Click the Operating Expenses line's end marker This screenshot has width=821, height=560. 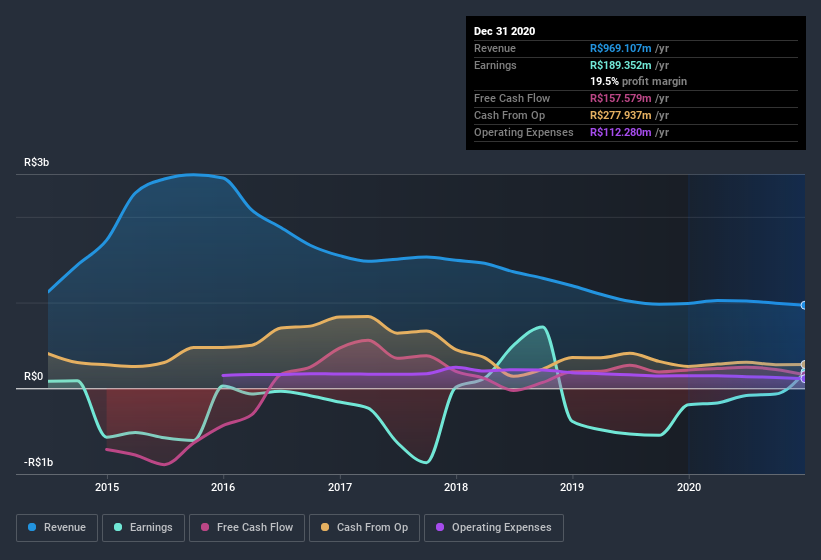pos(804,378)
